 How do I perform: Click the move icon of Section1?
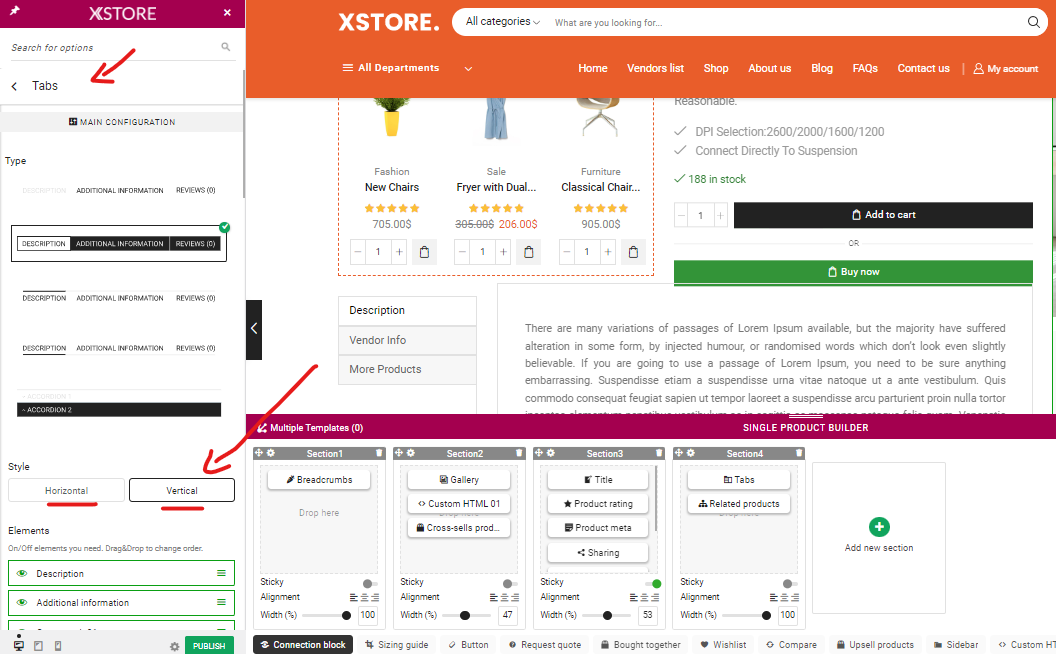pyautogui.click(x=259, y=453)
